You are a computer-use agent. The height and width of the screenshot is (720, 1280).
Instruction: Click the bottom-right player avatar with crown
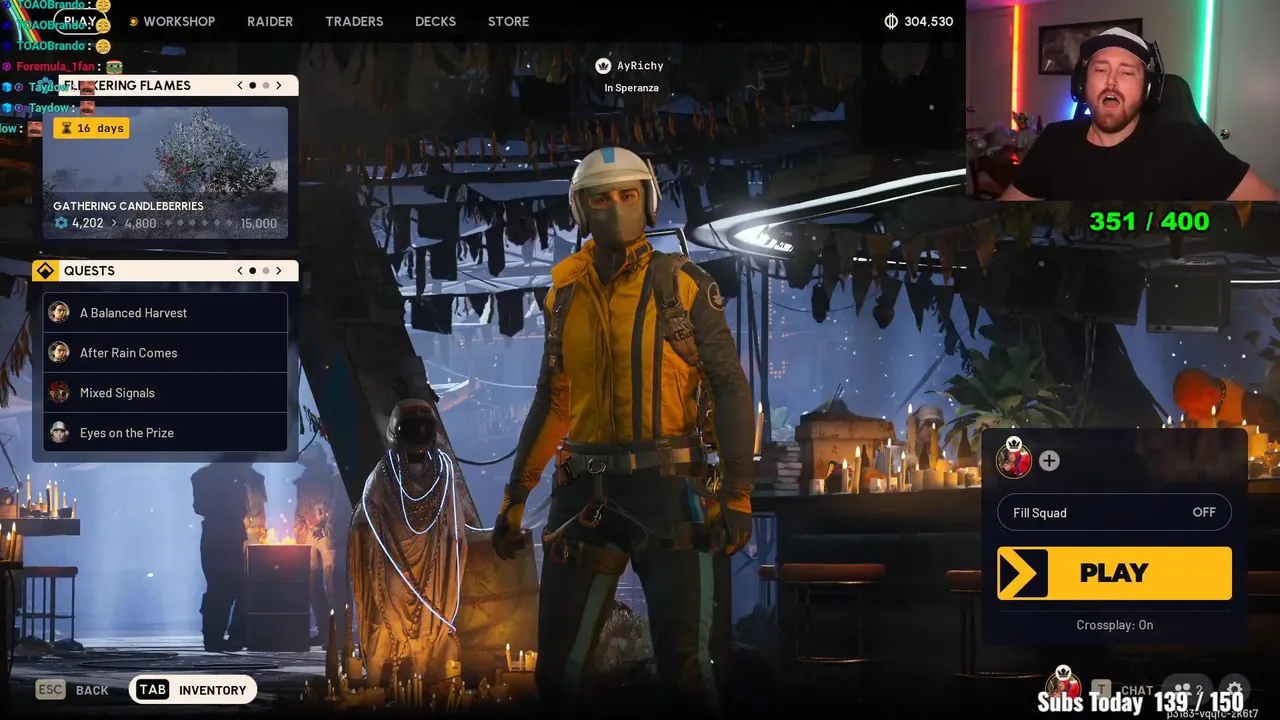pos(1062,683)
